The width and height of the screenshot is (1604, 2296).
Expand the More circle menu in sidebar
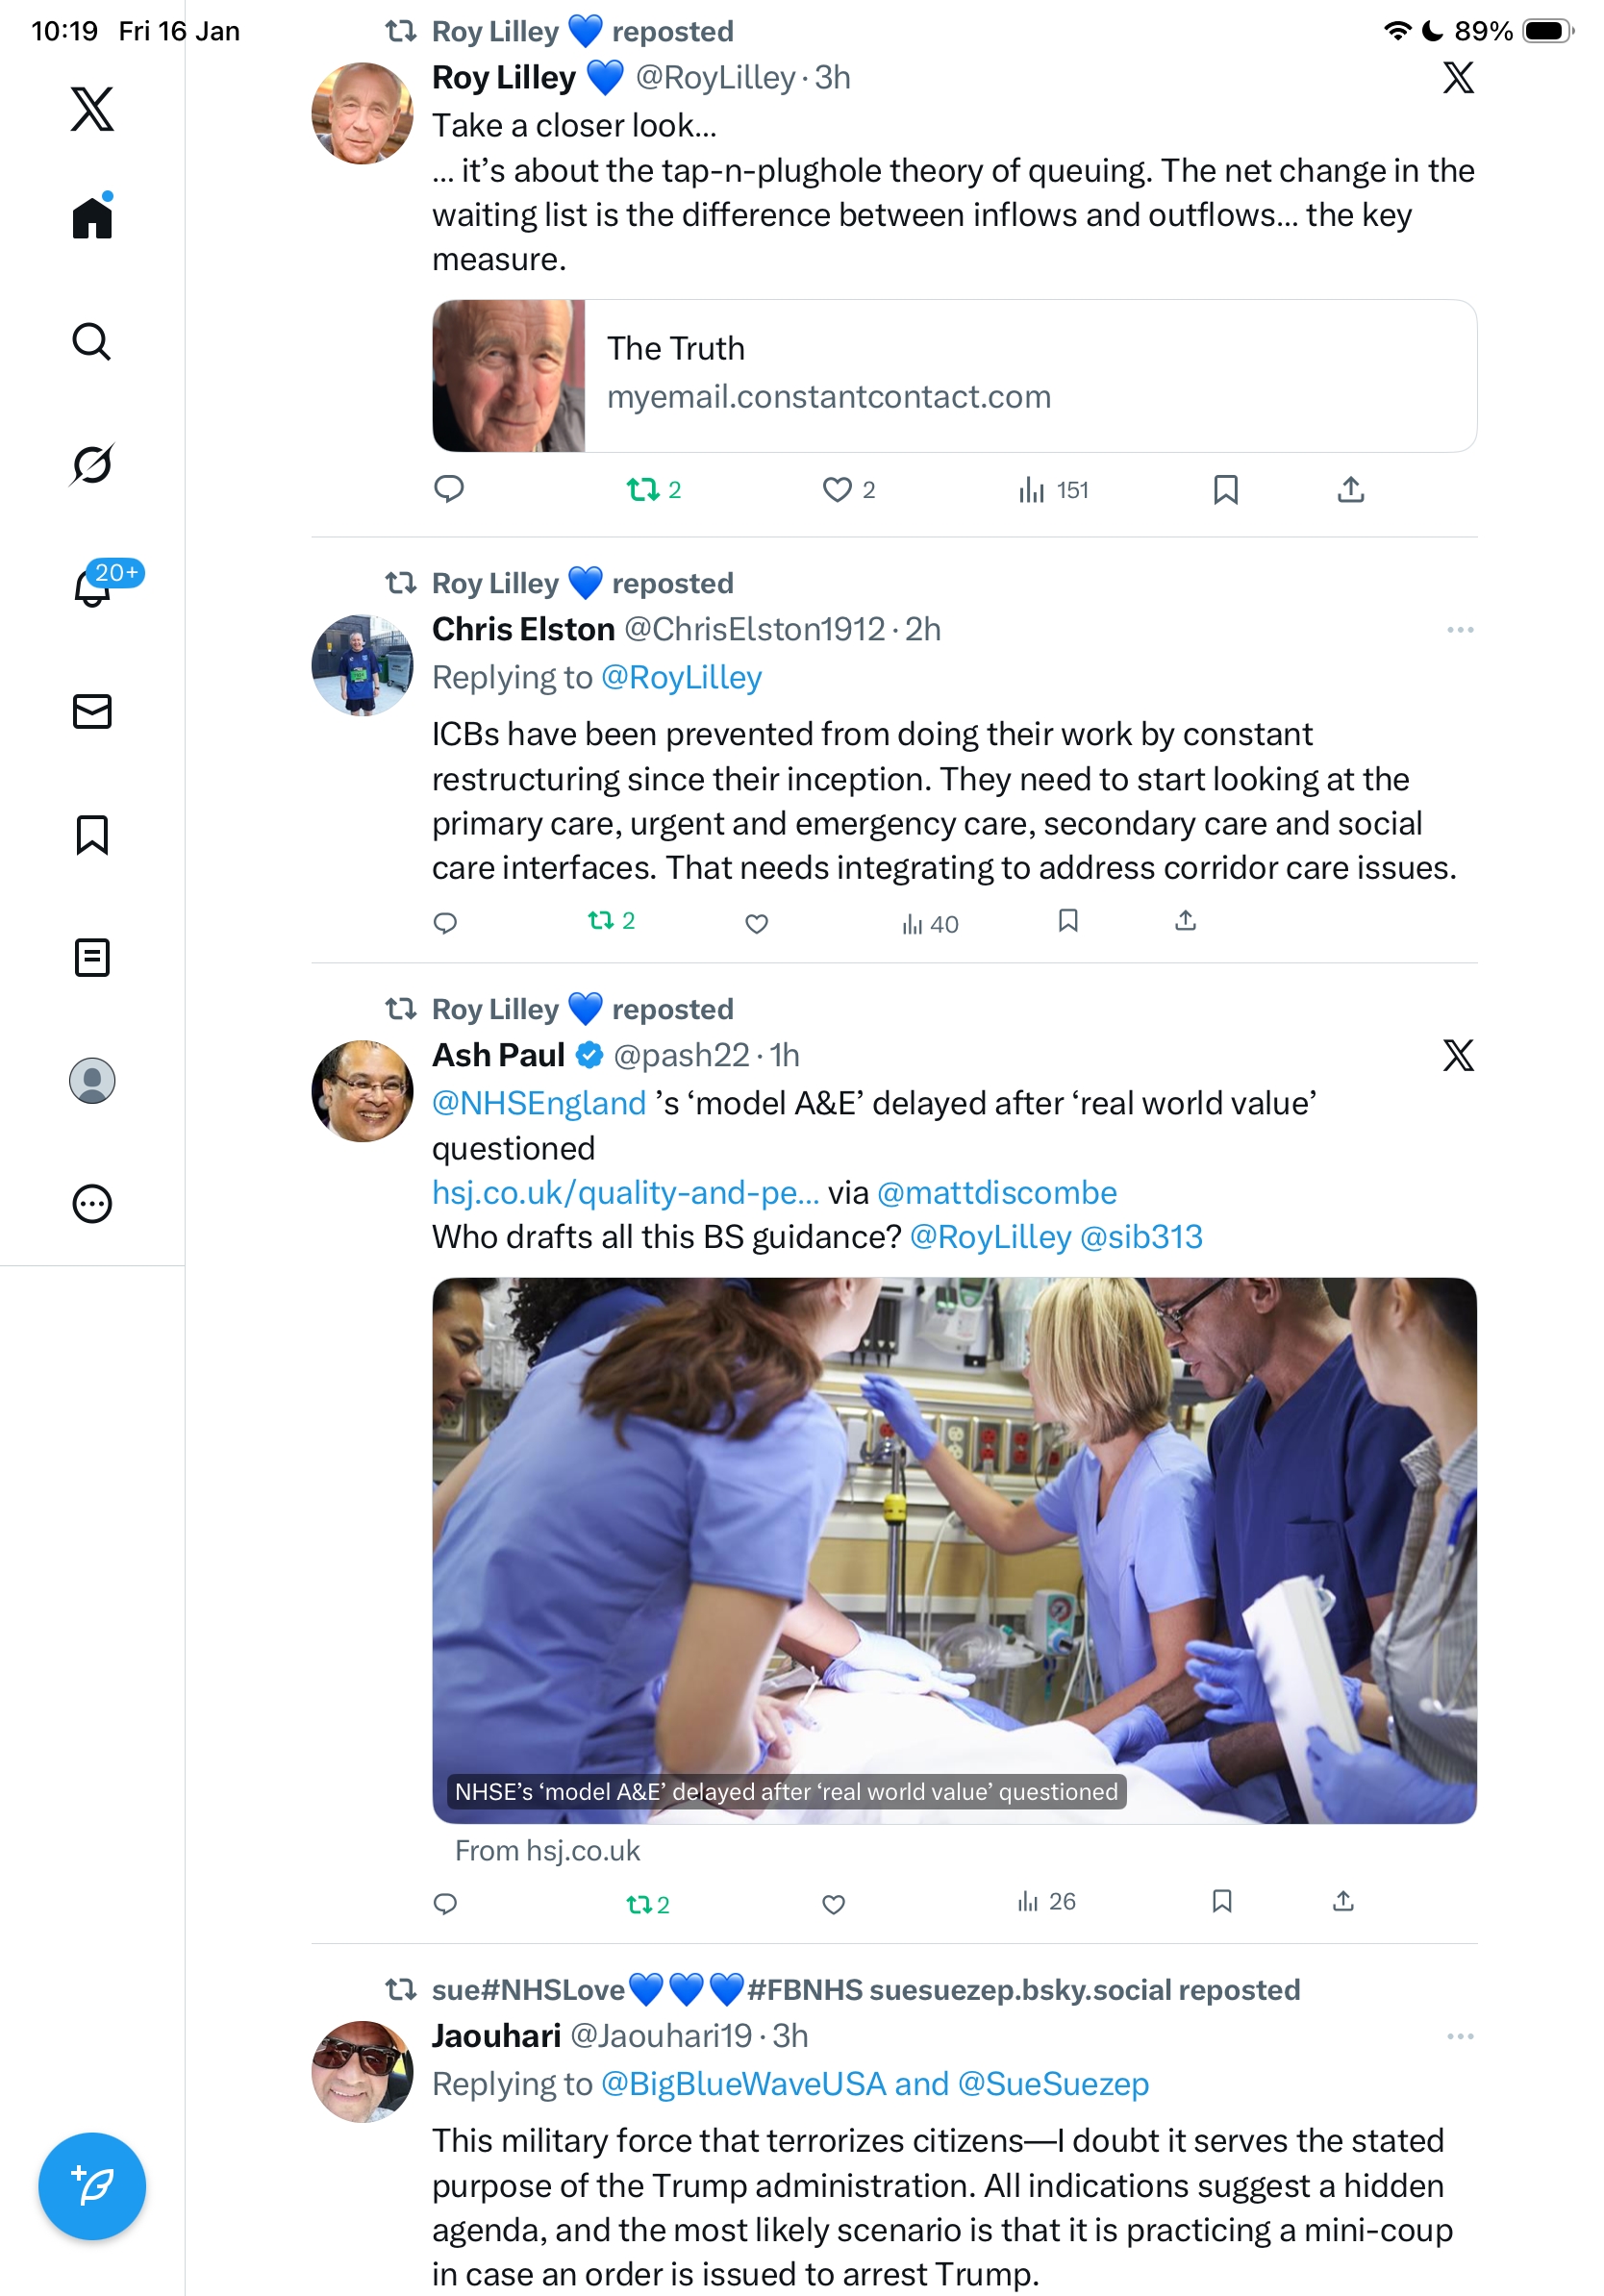tap(92, 1203)
